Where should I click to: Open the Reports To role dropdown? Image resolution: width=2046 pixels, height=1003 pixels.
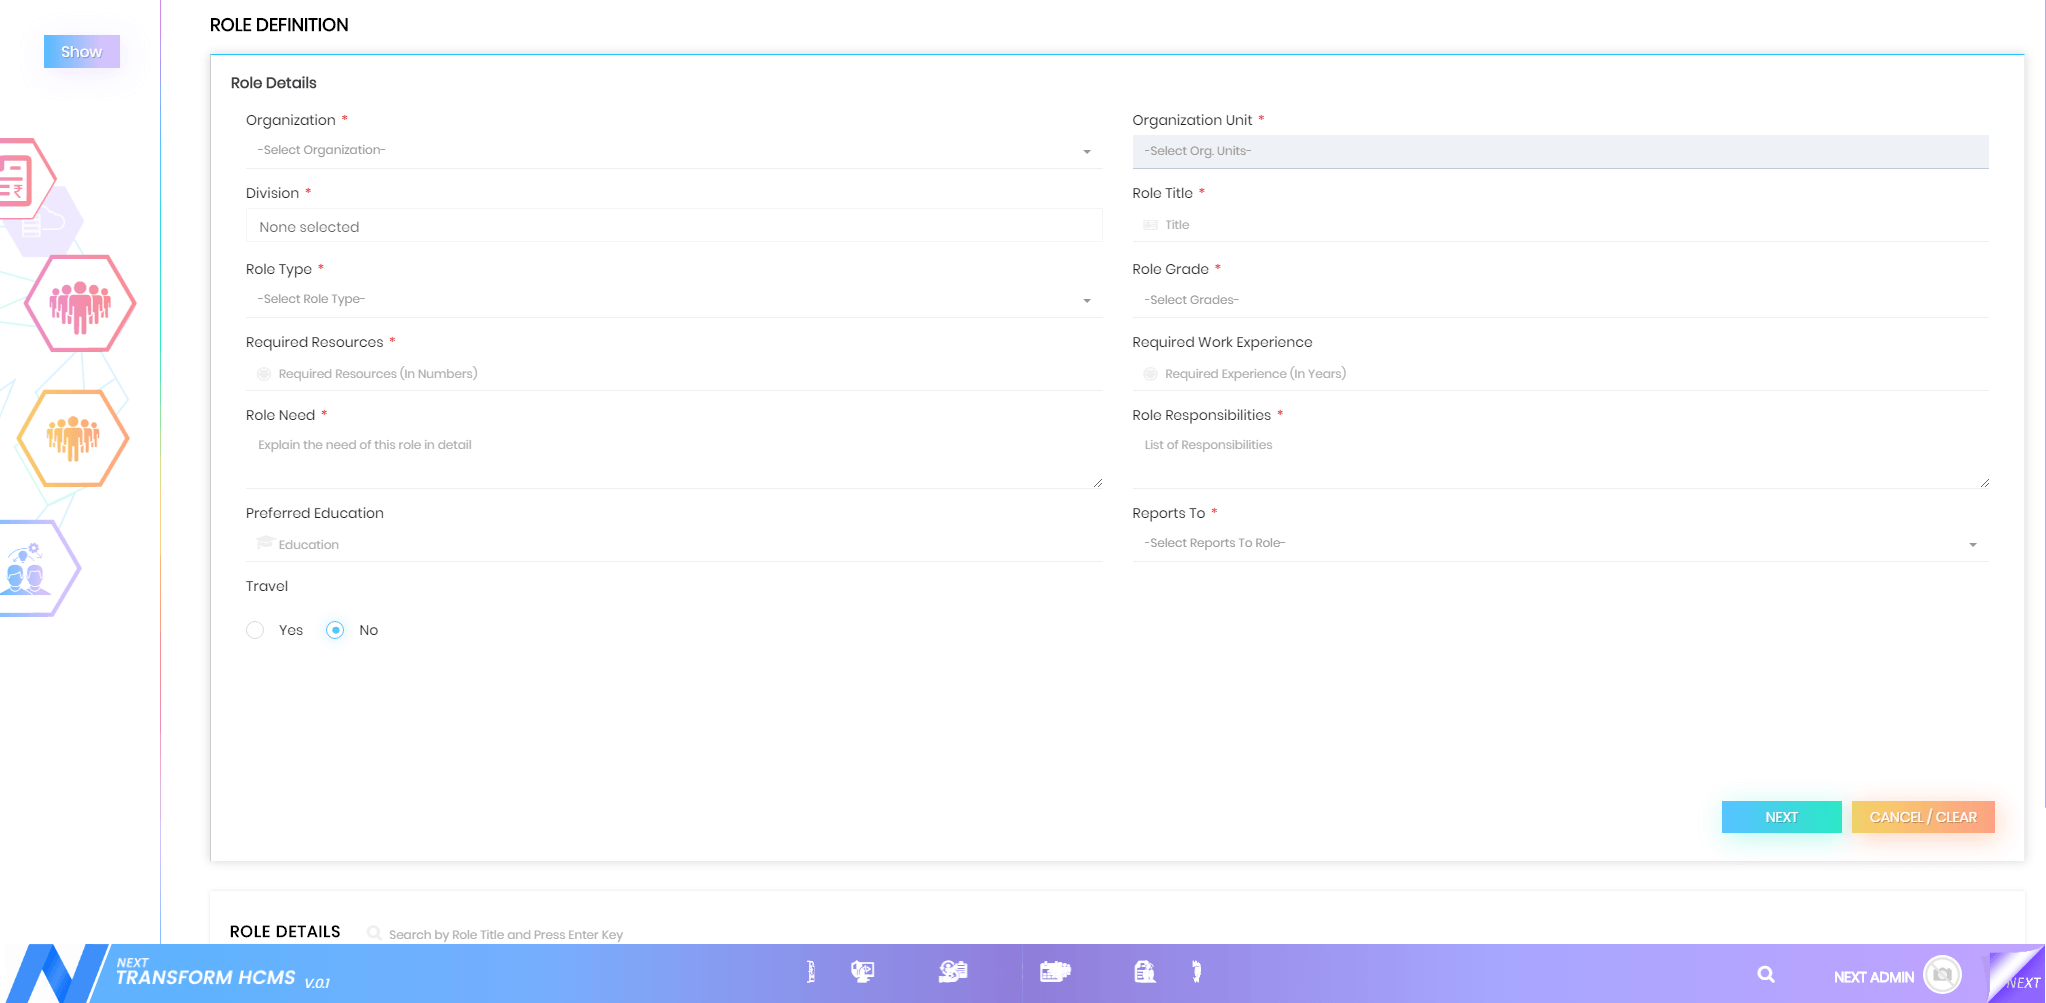click(x=1559, y=544)
